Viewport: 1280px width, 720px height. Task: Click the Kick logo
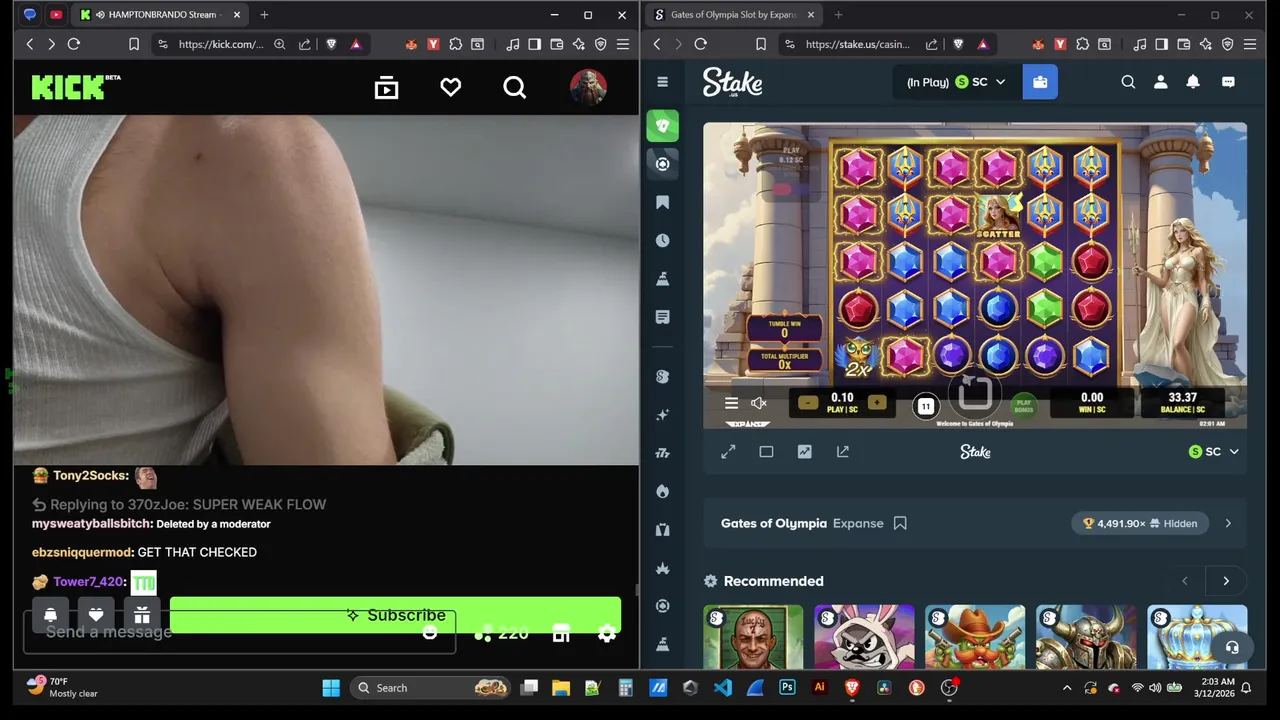75,87
